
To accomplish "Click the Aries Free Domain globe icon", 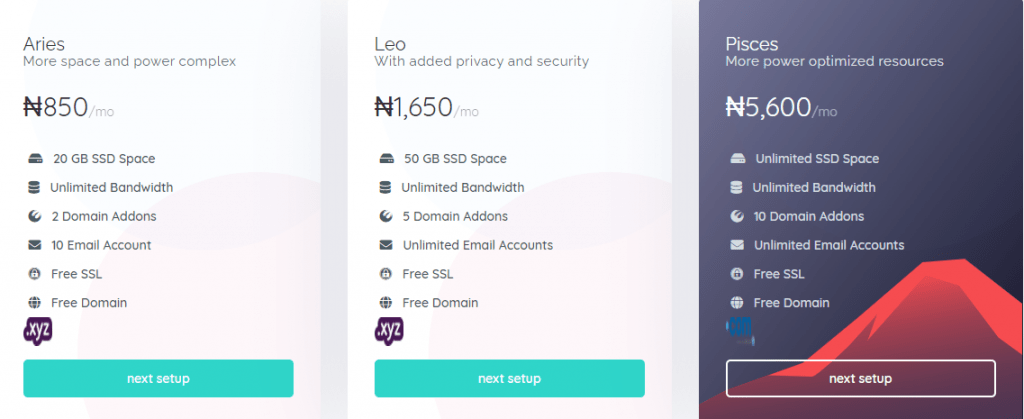I will (x=35, y=302).
